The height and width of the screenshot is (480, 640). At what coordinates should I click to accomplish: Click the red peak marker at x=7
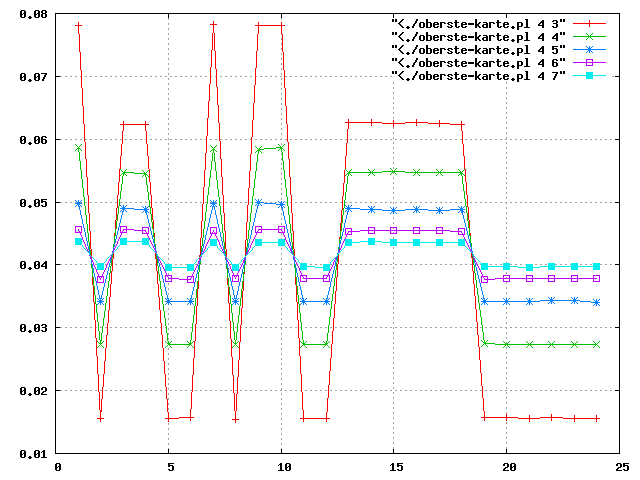(x=213, y=24)
